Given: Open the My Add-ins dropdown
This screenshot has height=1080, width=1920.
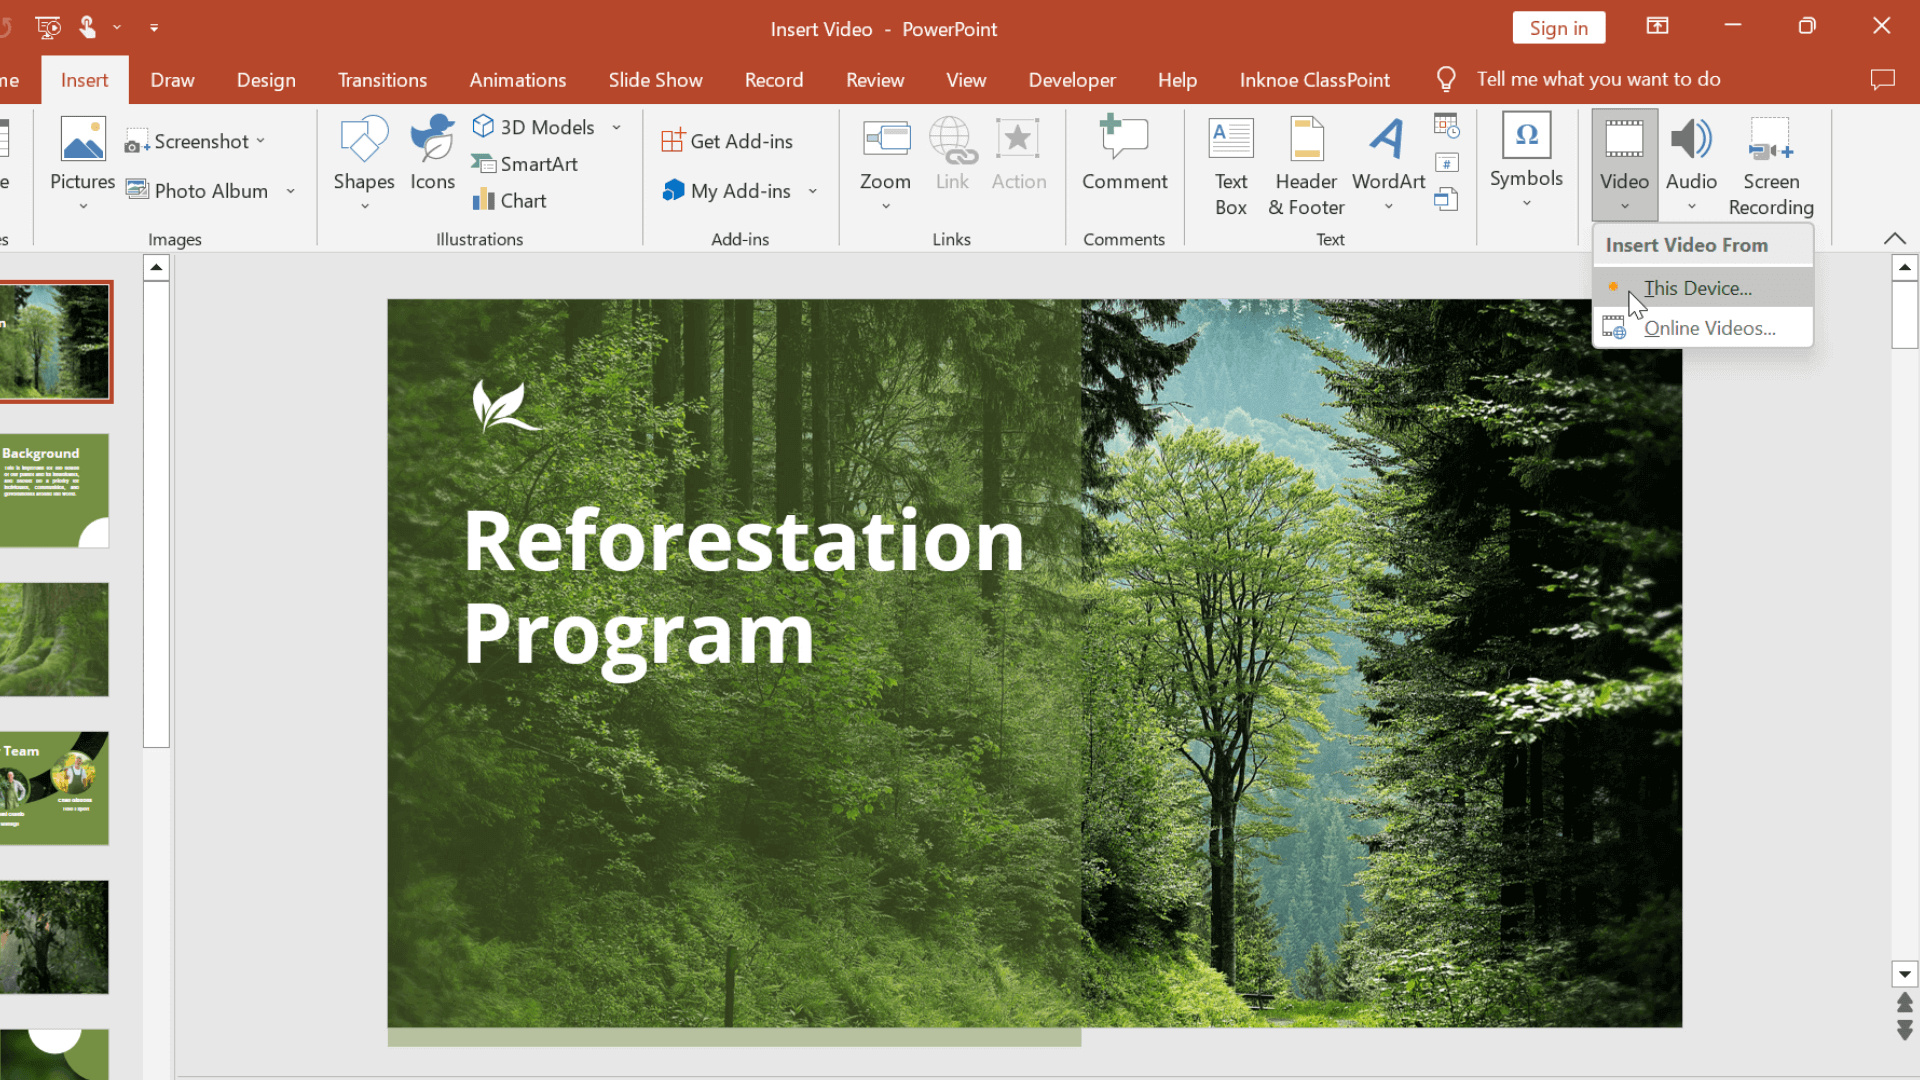Looking at the screenshot, I should pyautogui.click(x=814, y=191).
